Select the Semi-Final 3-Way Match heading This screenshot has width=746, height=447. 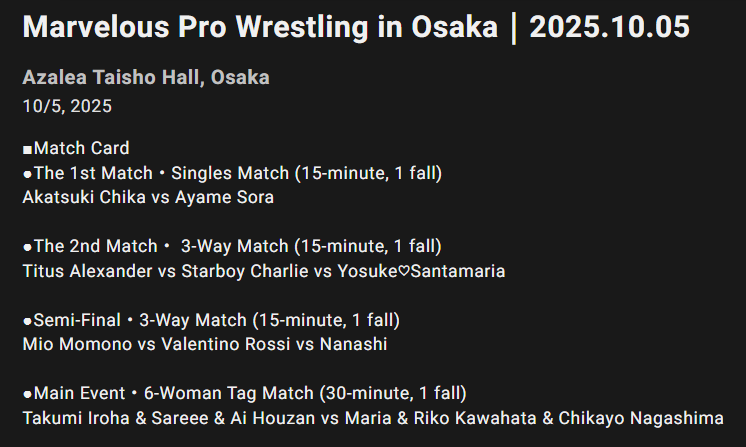[211, 320]
